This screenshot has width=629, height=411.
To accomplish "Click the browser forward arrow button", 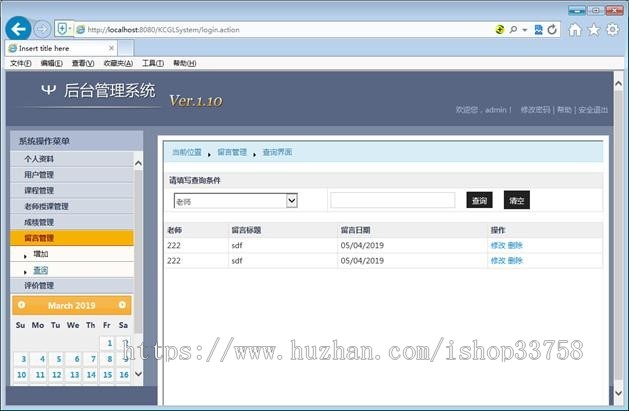I will pyautogui.click(x=42, y=29).
